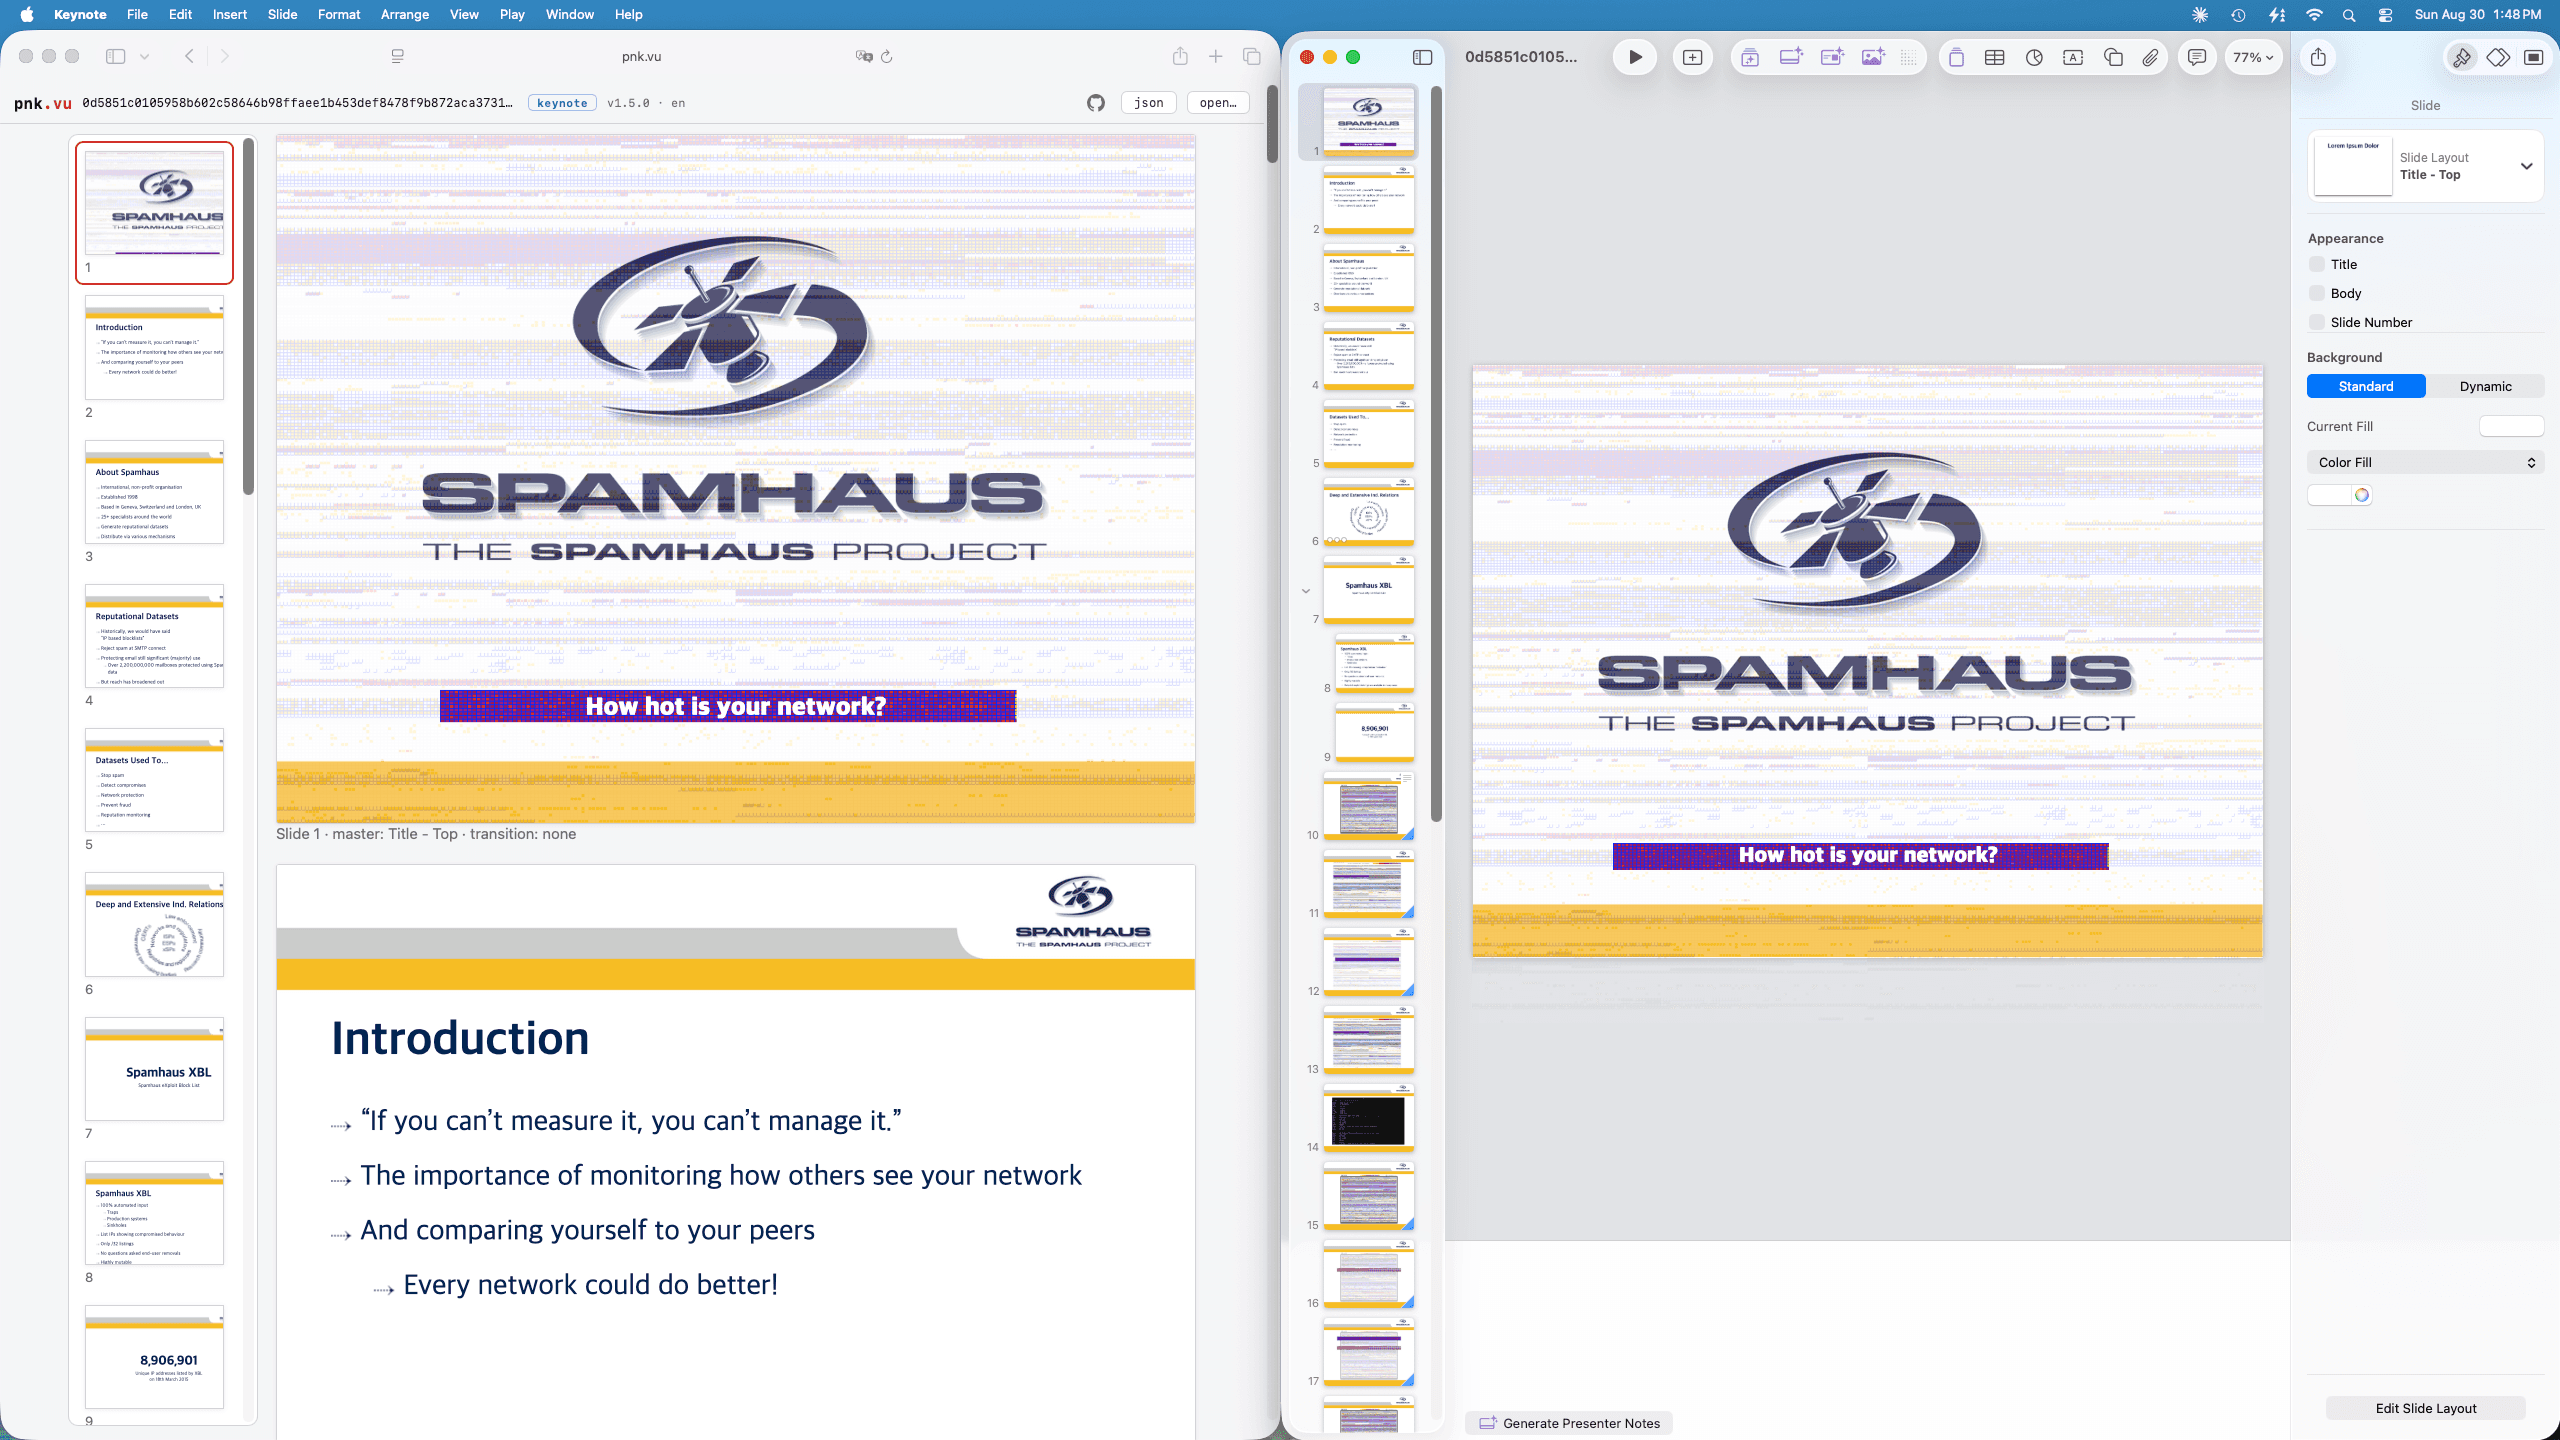Enable the Body appearance checkbox
Viewport: 2560px width, 1440px height.
(x=2317, y=293)
